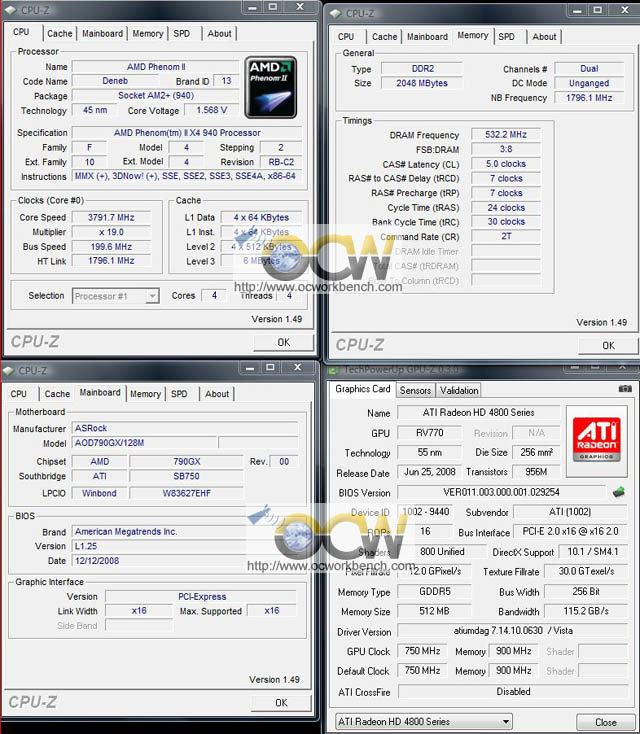The height and width of the screenshot is (734, 640).
Task: Select Cache tab in Mainboard window
Action: click(x=58, y=394)
